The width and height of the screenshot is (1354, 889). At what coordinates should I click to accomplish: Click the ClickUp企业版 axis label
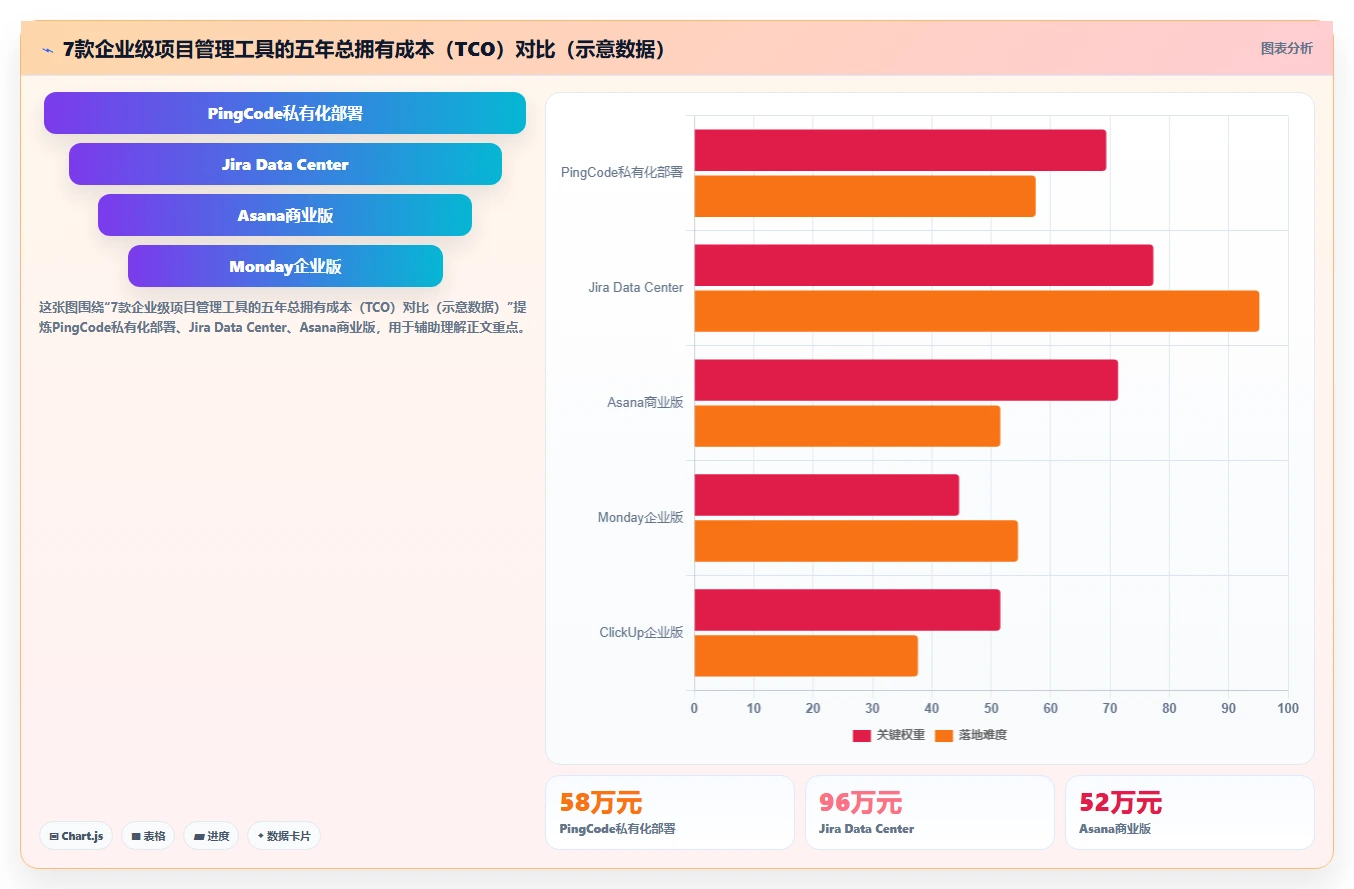pos(641,633)
